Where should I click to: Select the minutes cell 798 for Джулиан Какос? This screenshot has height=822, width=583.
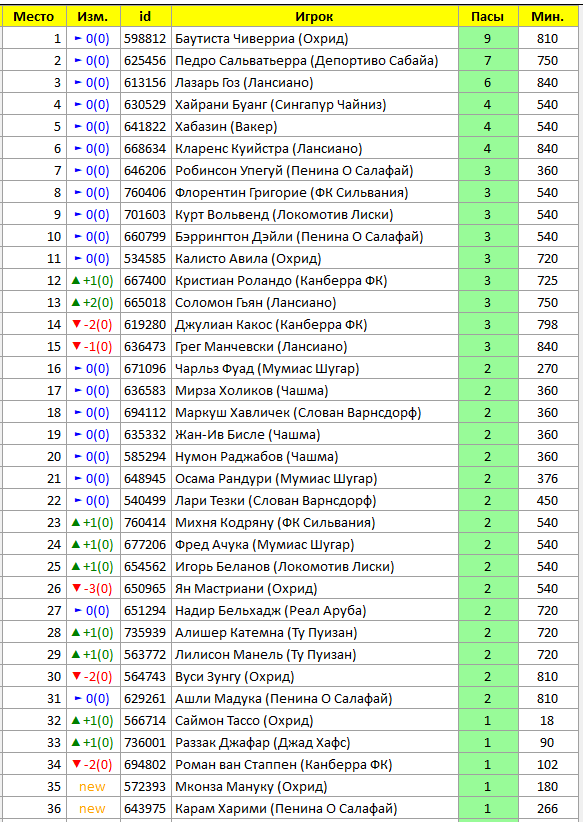coord(548,325)
